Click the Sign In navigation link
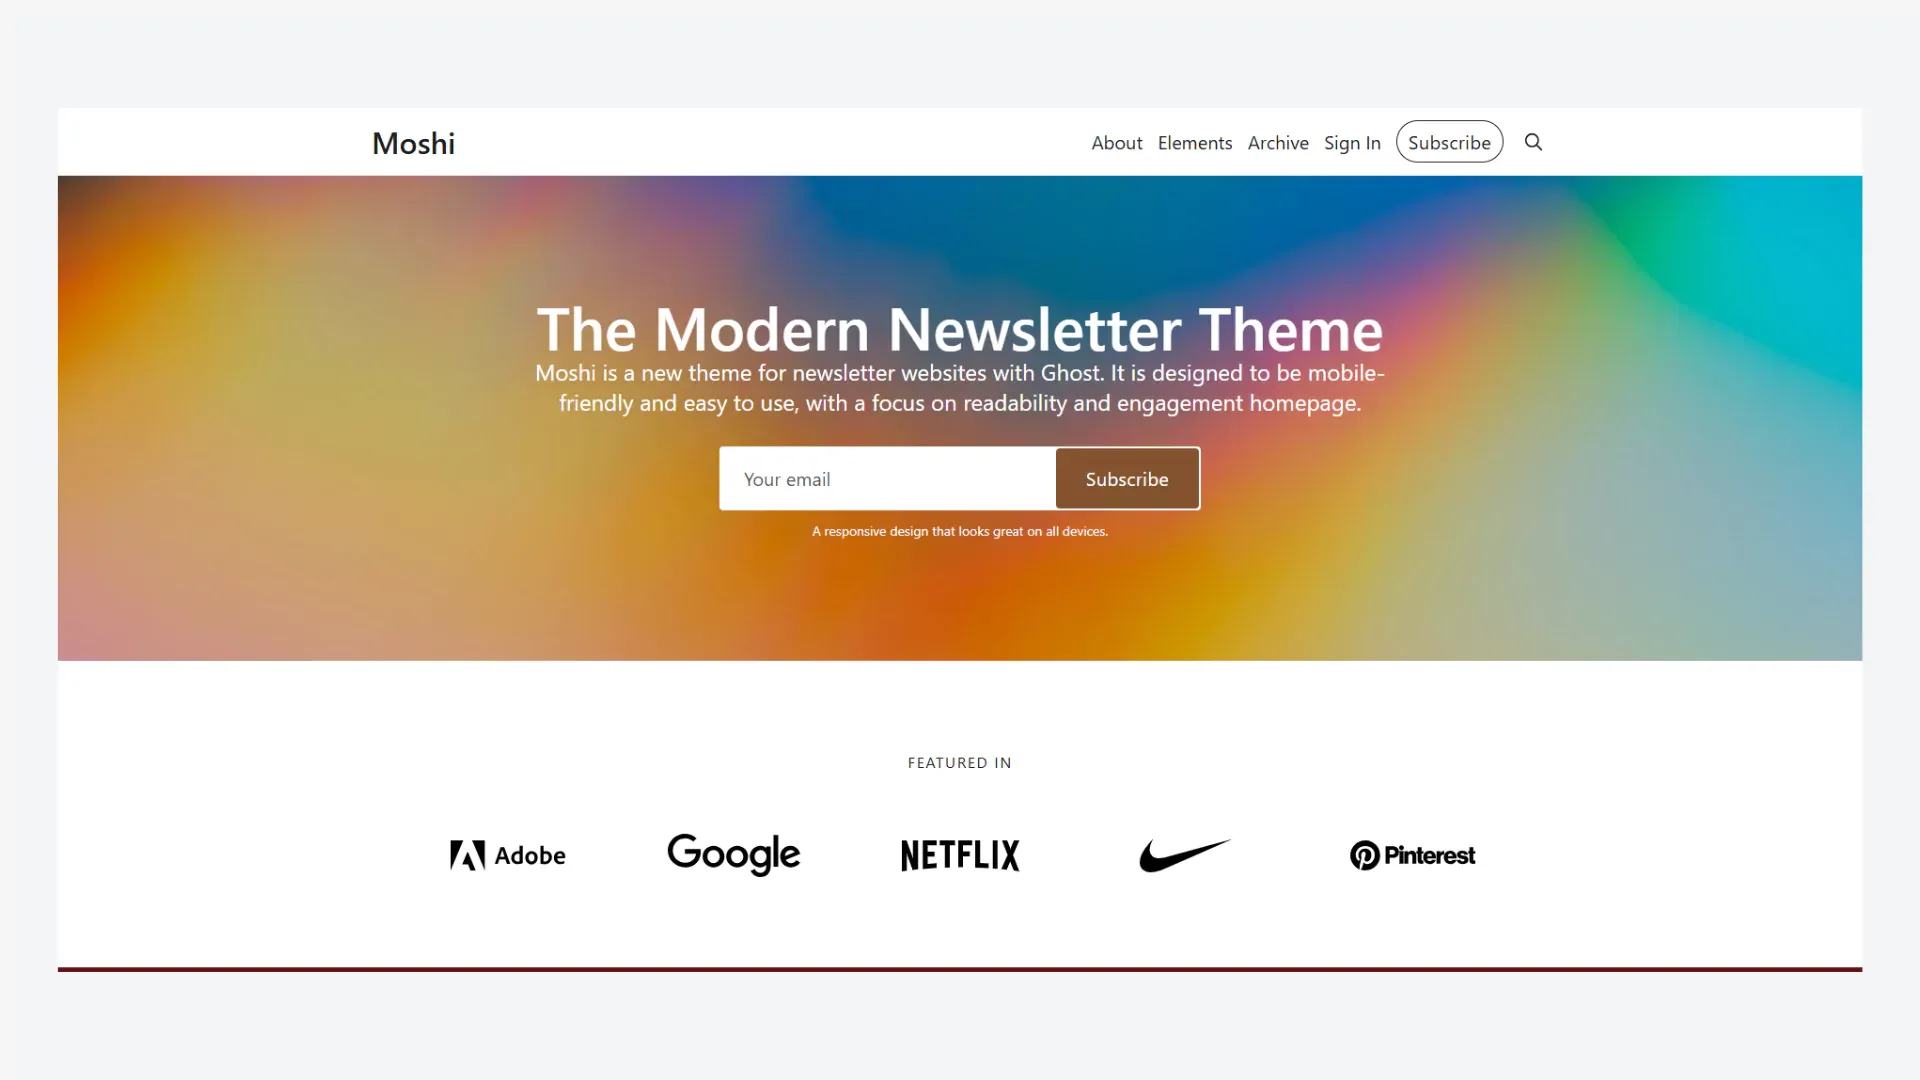This screenshot has width=1920, height=1080. coord(1352,141)
